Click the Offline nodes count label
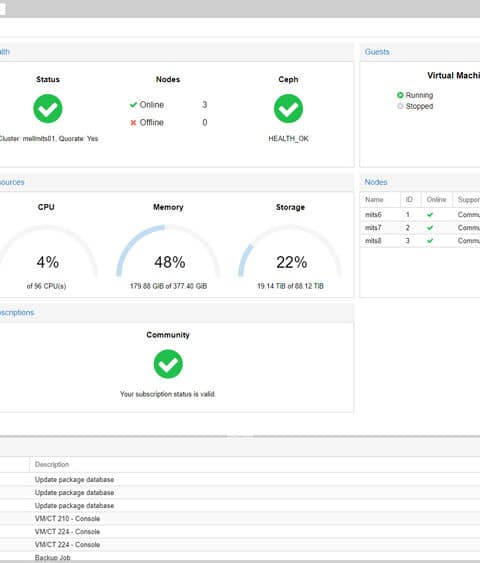The image size is (480, 563). [152, 122]
